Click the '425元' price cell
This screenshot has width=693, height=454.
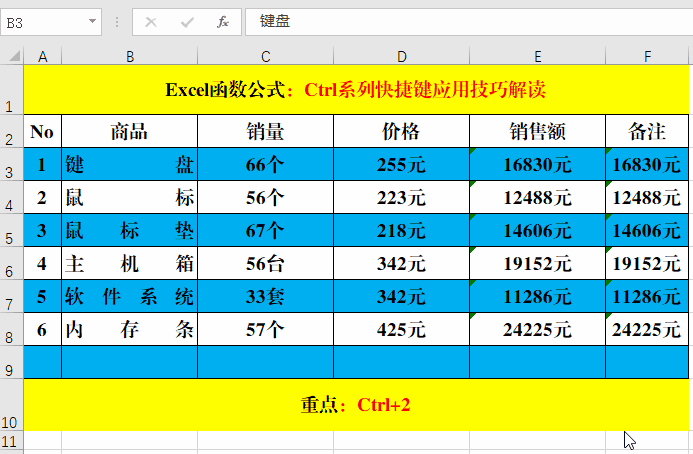tap(401, 329)
